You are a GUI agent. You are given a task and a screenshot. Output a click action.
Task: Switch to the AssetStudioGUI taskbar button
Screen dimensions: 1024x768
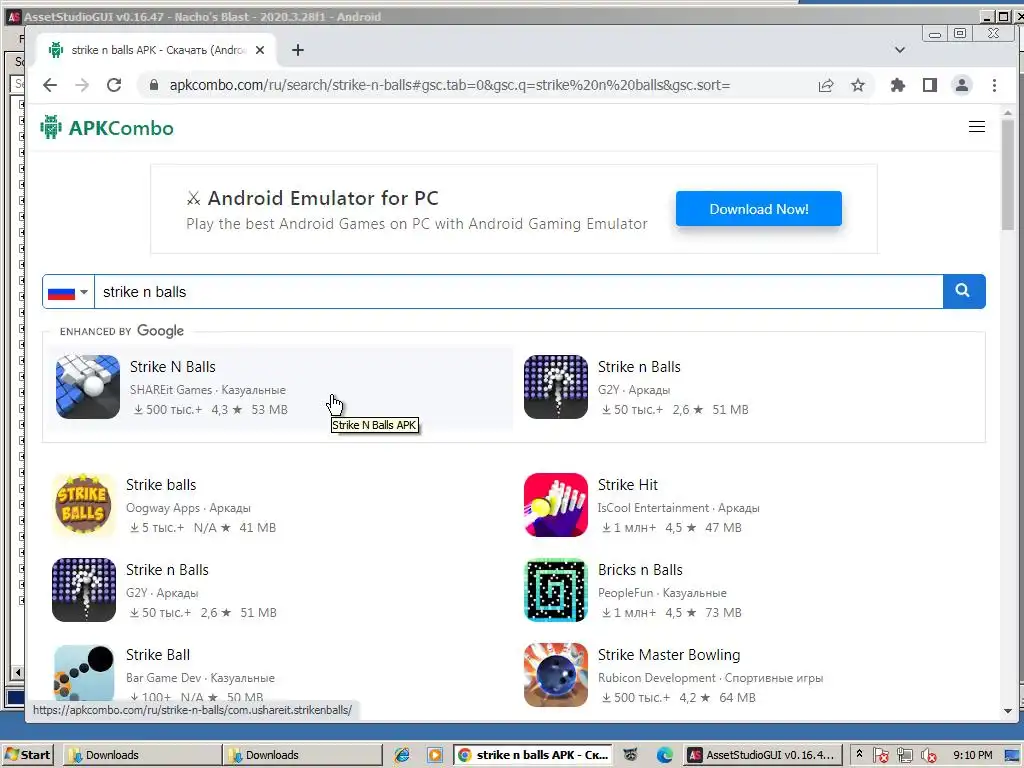[x=762, y=755]
